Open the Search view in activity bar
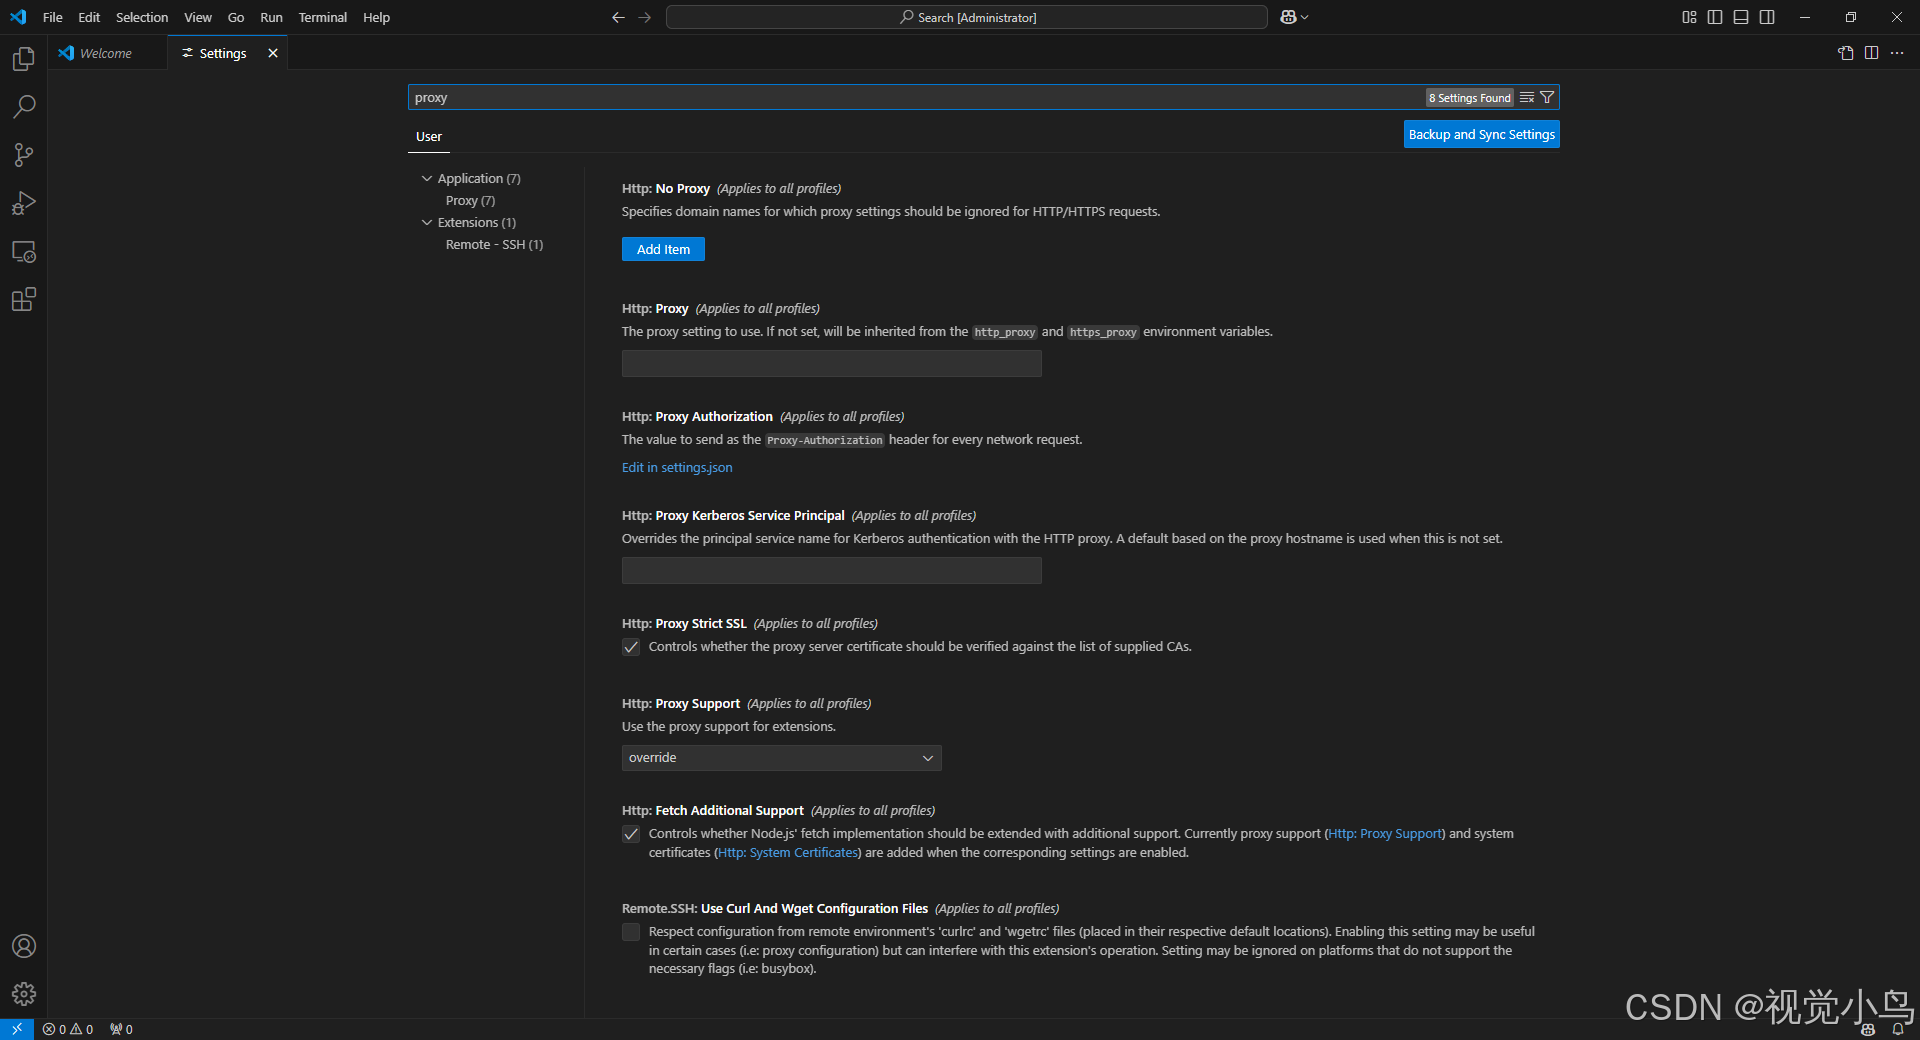1920x1040 pixels. pyautogui.click(x=24, y=107)
